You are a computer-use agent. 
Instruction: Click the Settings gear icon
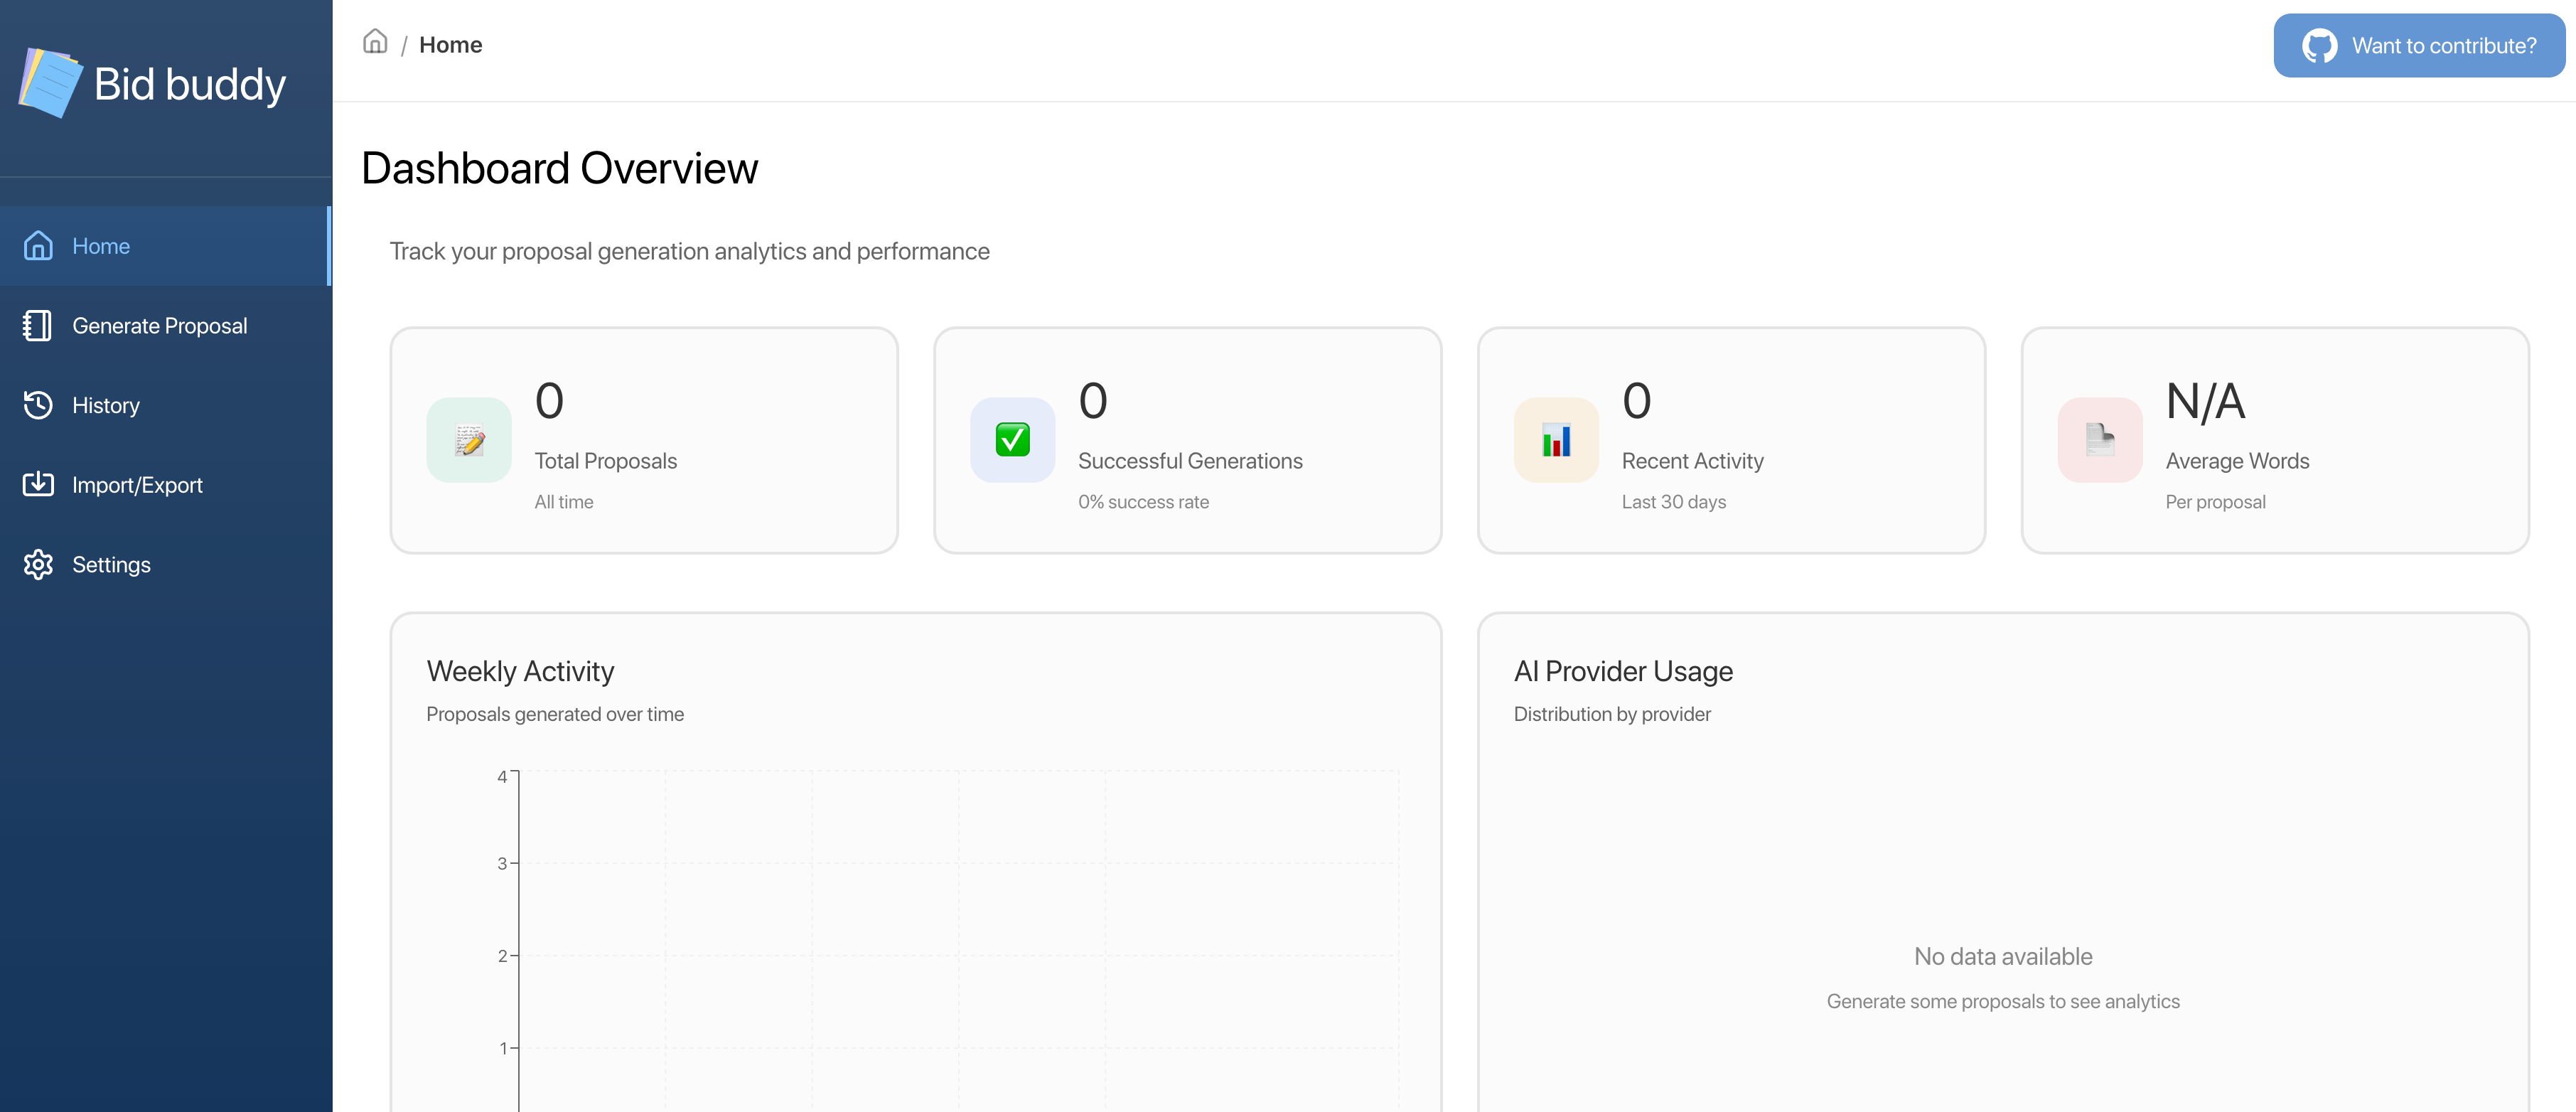[x=38, y=565]
